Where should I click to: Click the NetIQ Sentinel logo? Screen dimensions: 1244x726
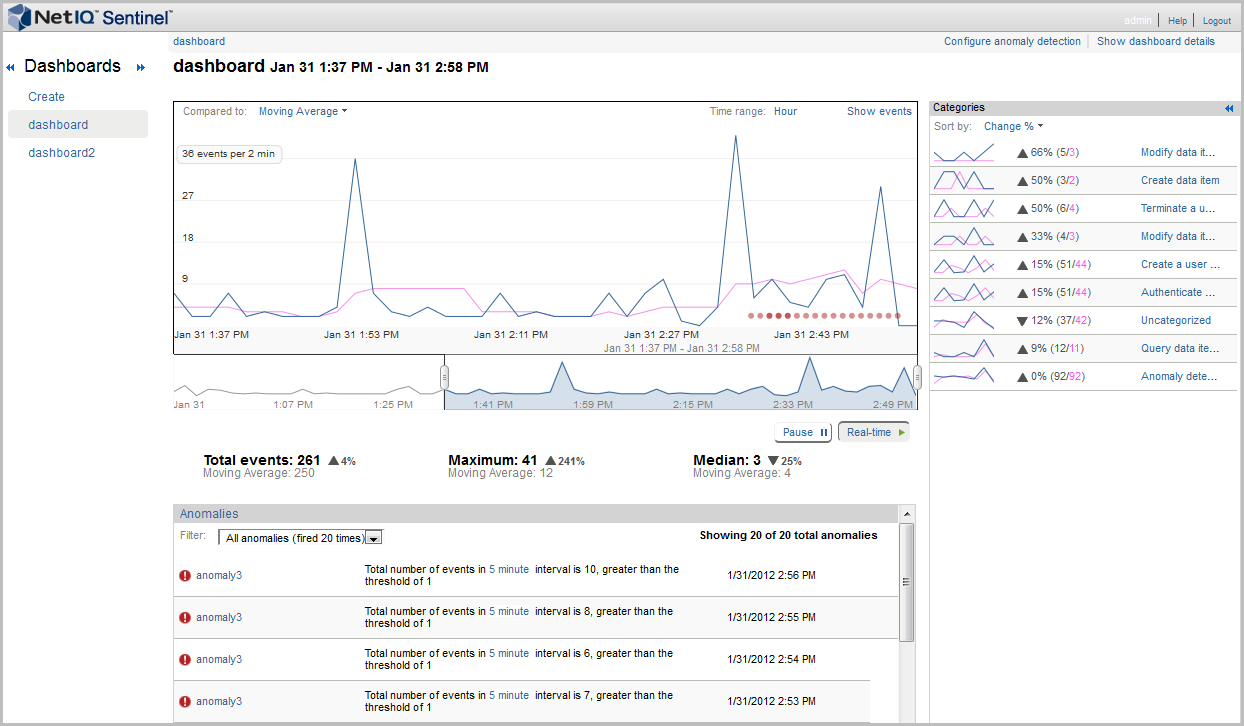point(90,18)
